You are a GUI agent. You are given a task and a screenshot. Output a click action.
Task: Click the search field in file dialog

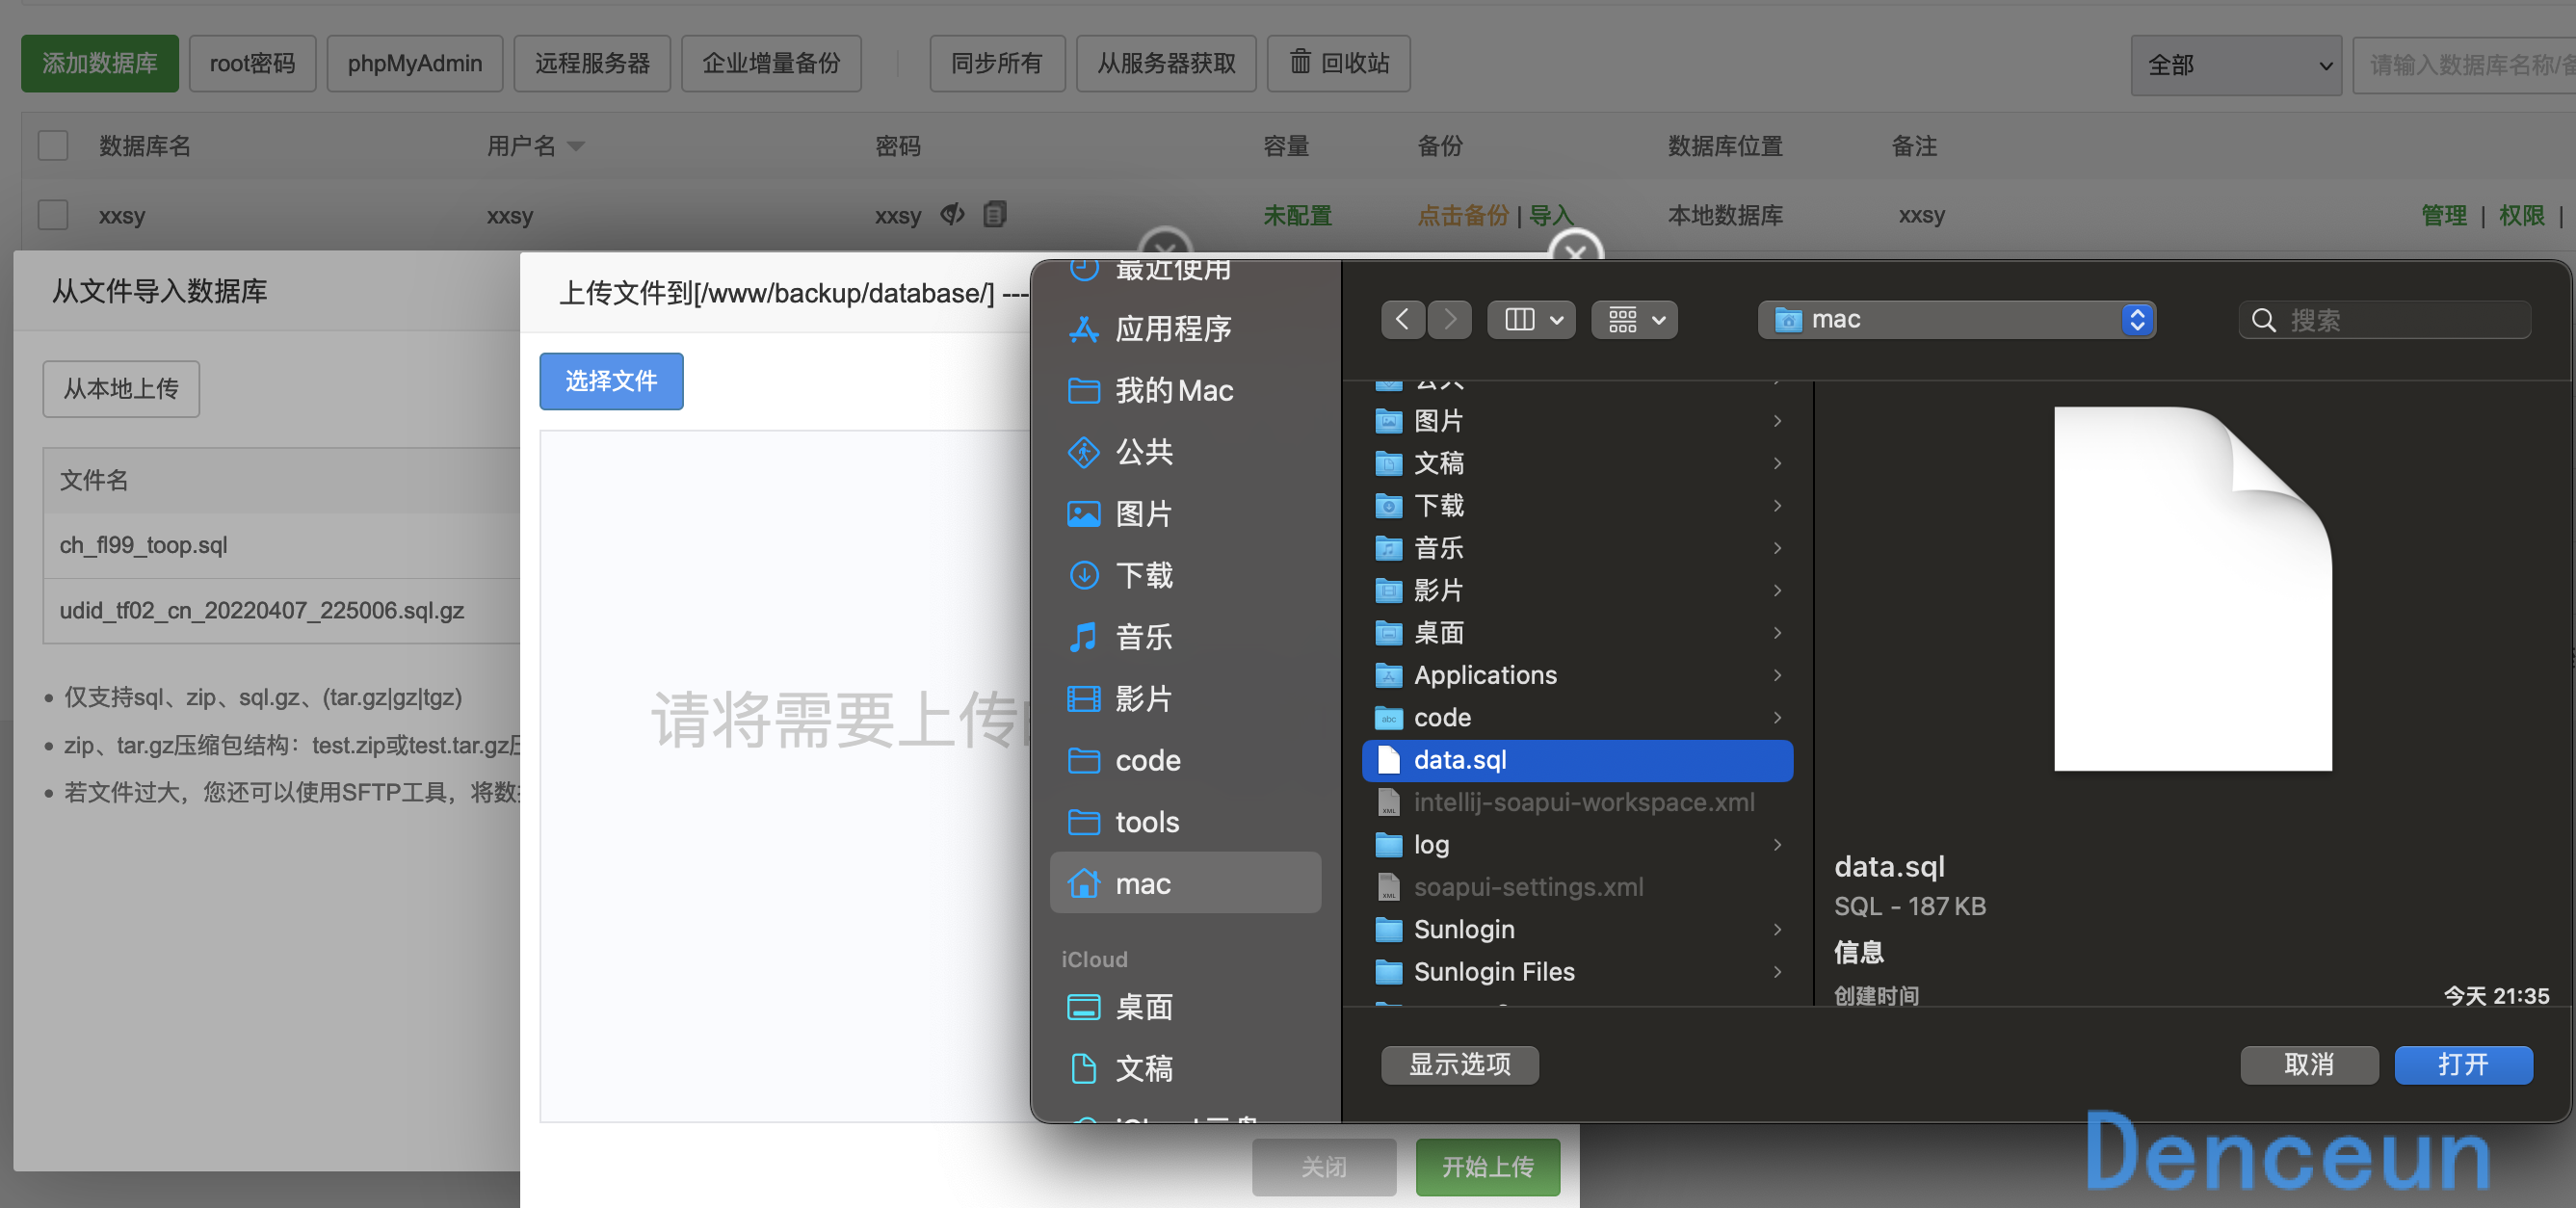coord(2385,320)
